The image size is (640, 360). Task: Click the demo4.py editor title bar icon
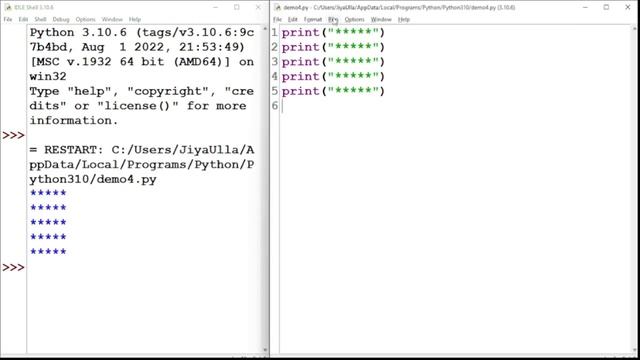(278, 7)
